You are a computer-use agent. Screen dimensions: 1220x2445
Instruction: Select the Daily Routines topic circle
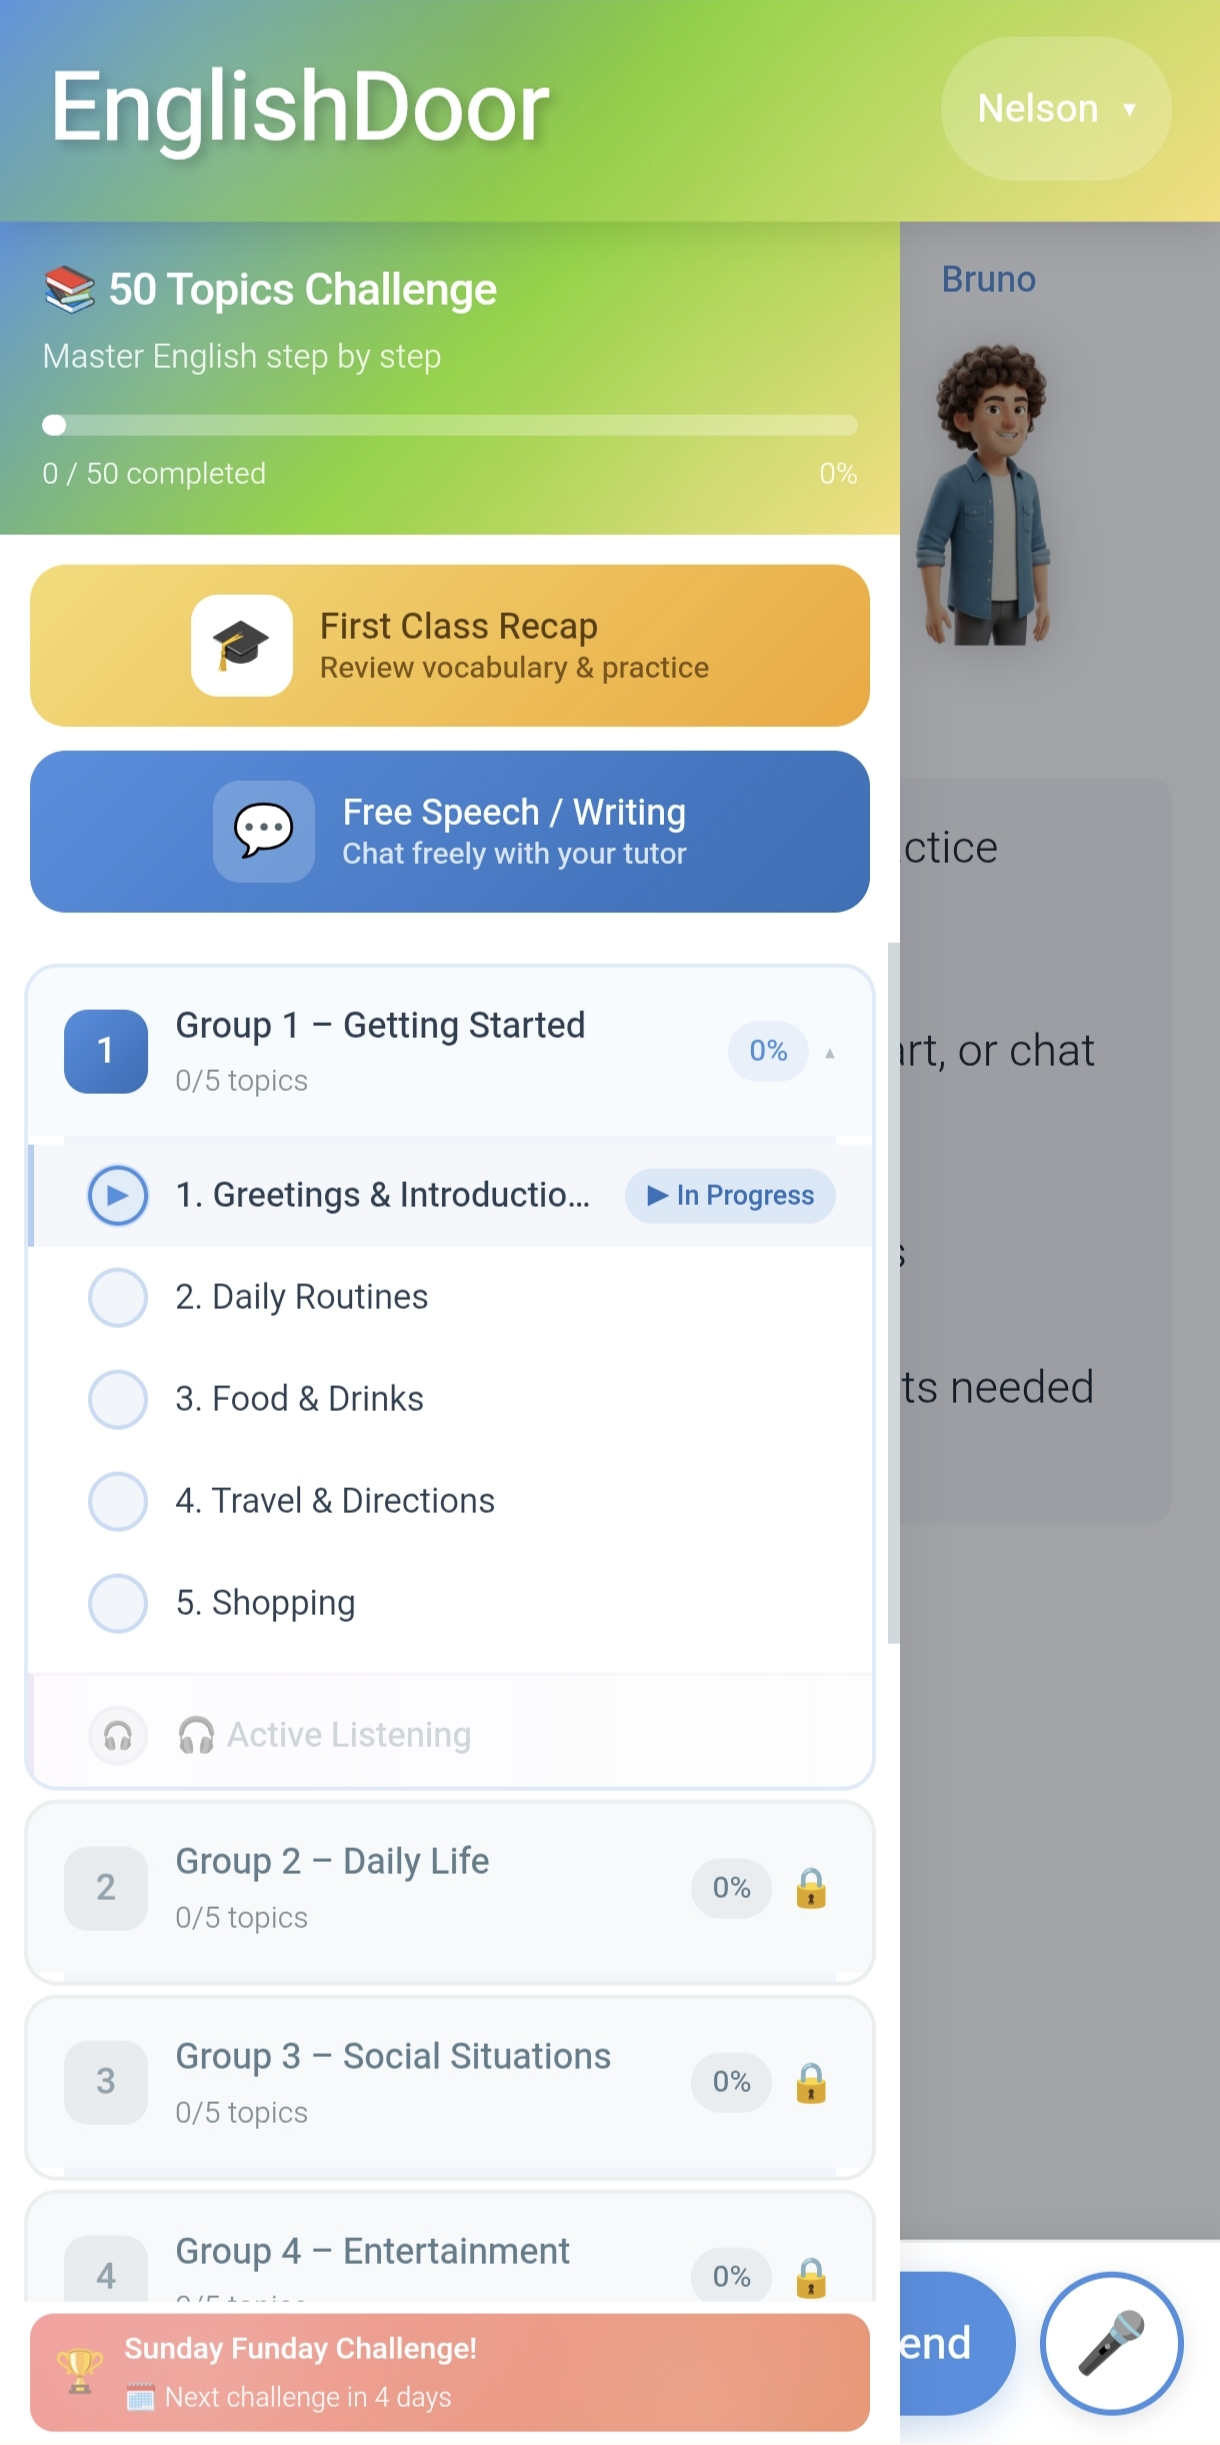(x=118, y=1297)
